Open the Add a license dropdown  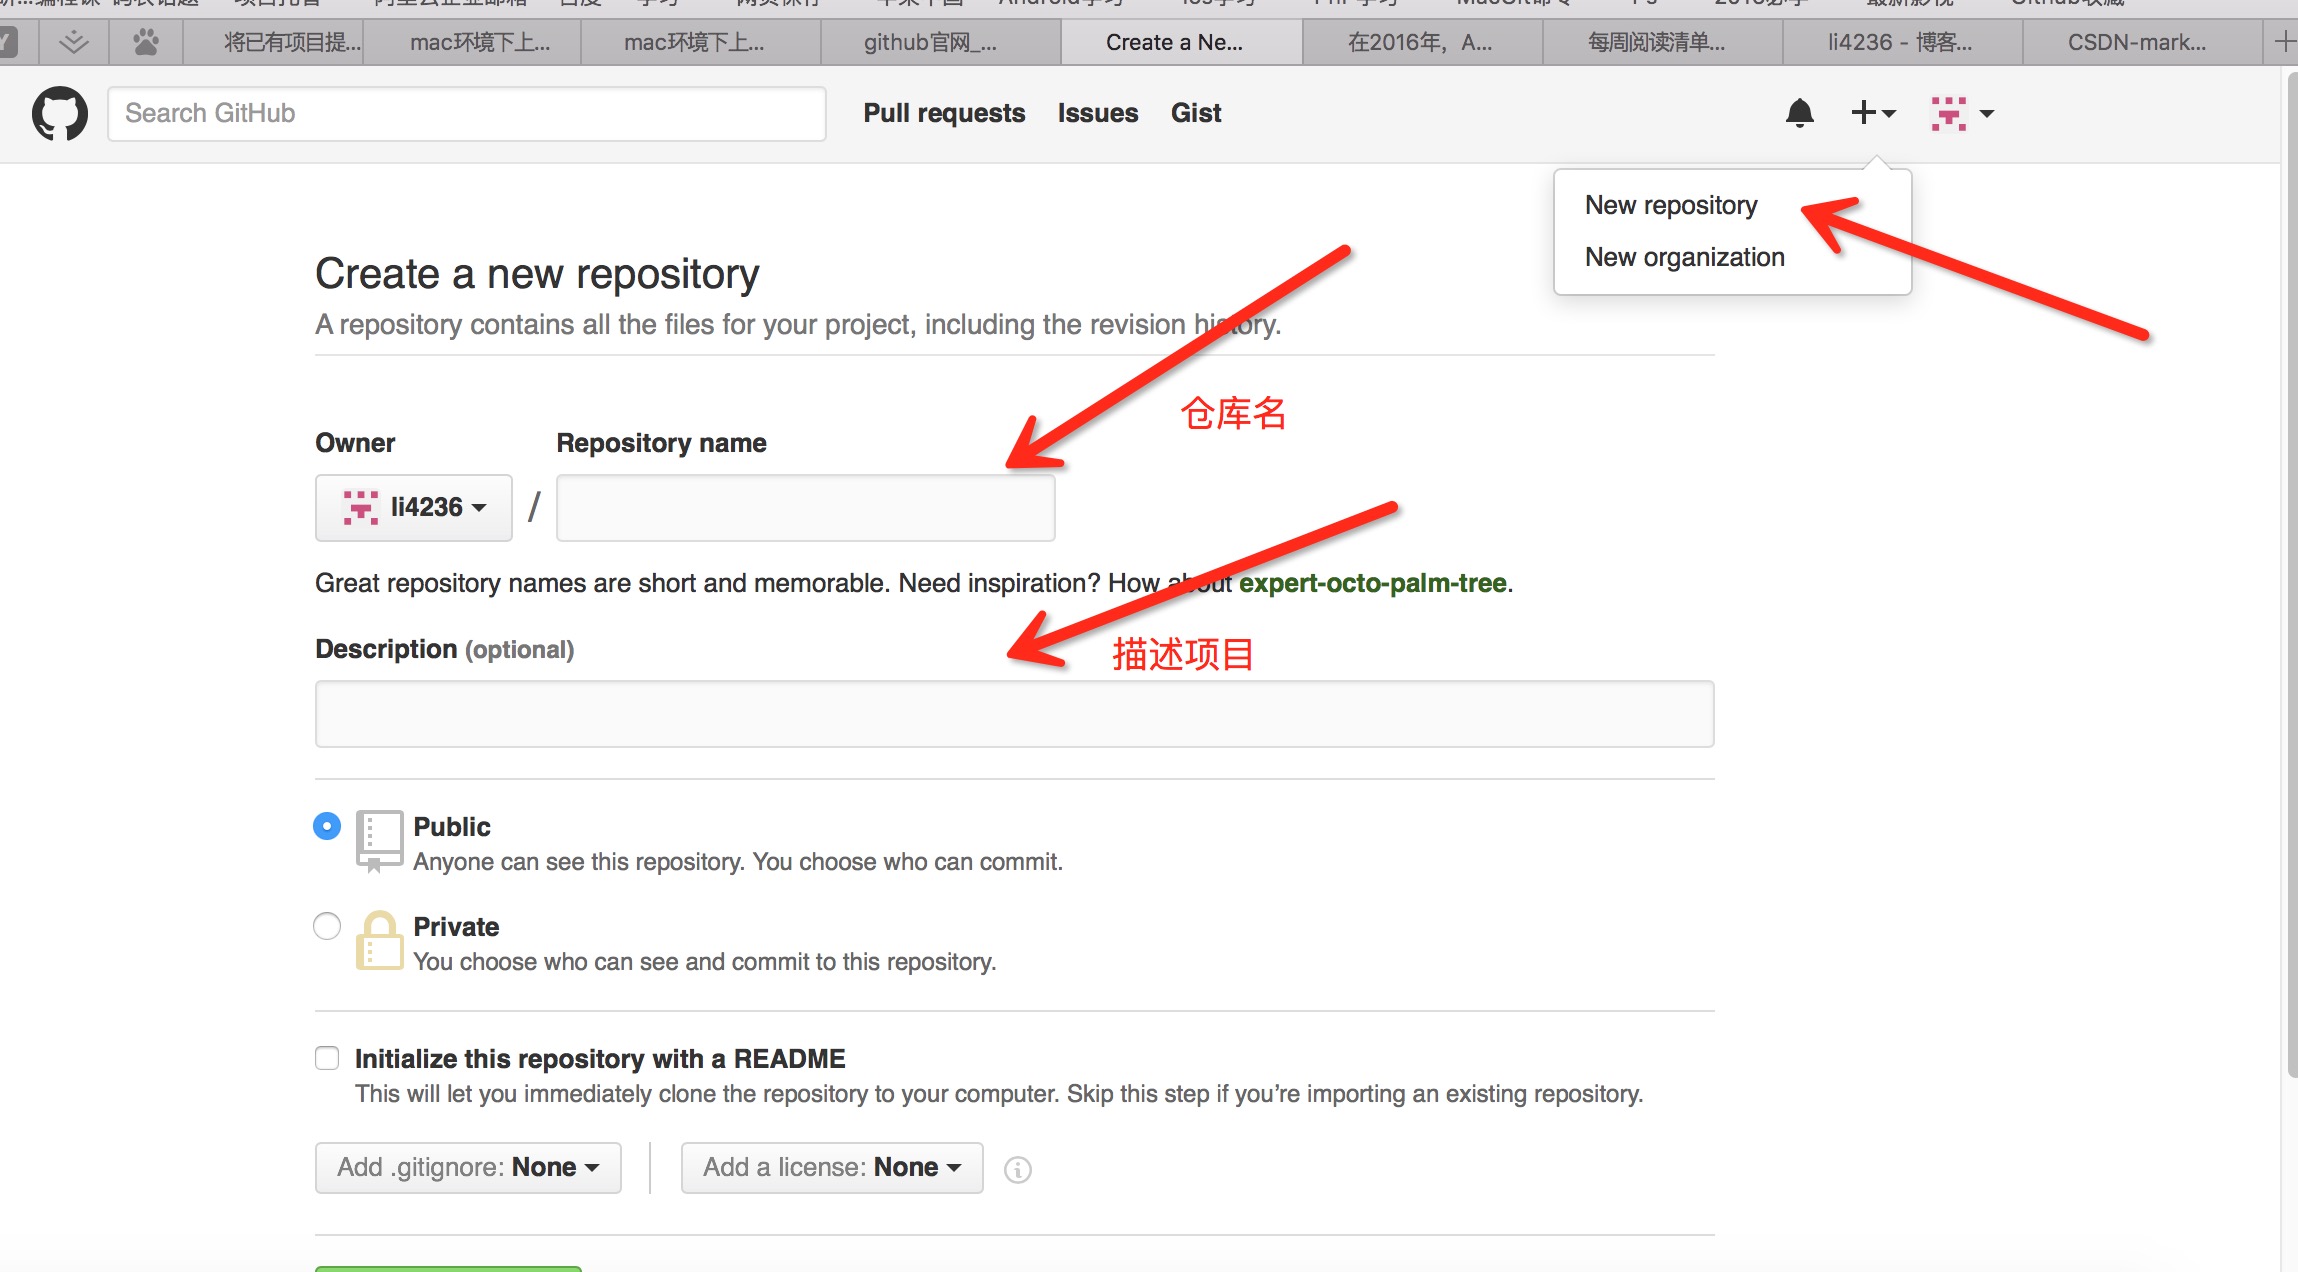832,1168
